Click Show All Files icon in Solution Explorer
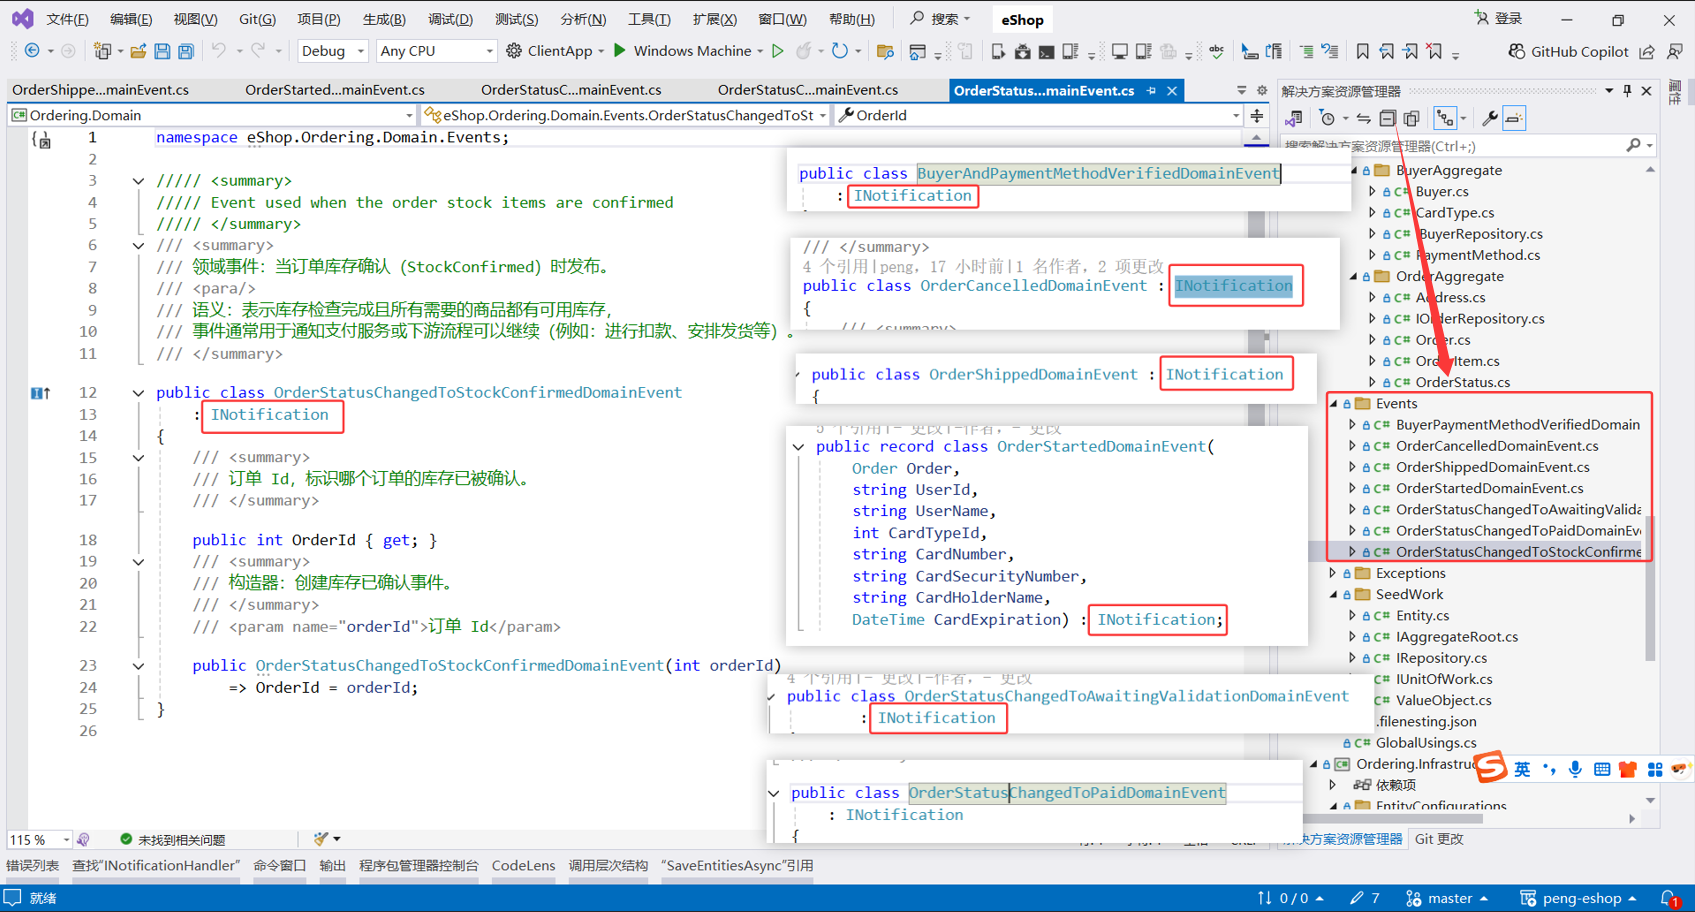 tap(1411, 118)
